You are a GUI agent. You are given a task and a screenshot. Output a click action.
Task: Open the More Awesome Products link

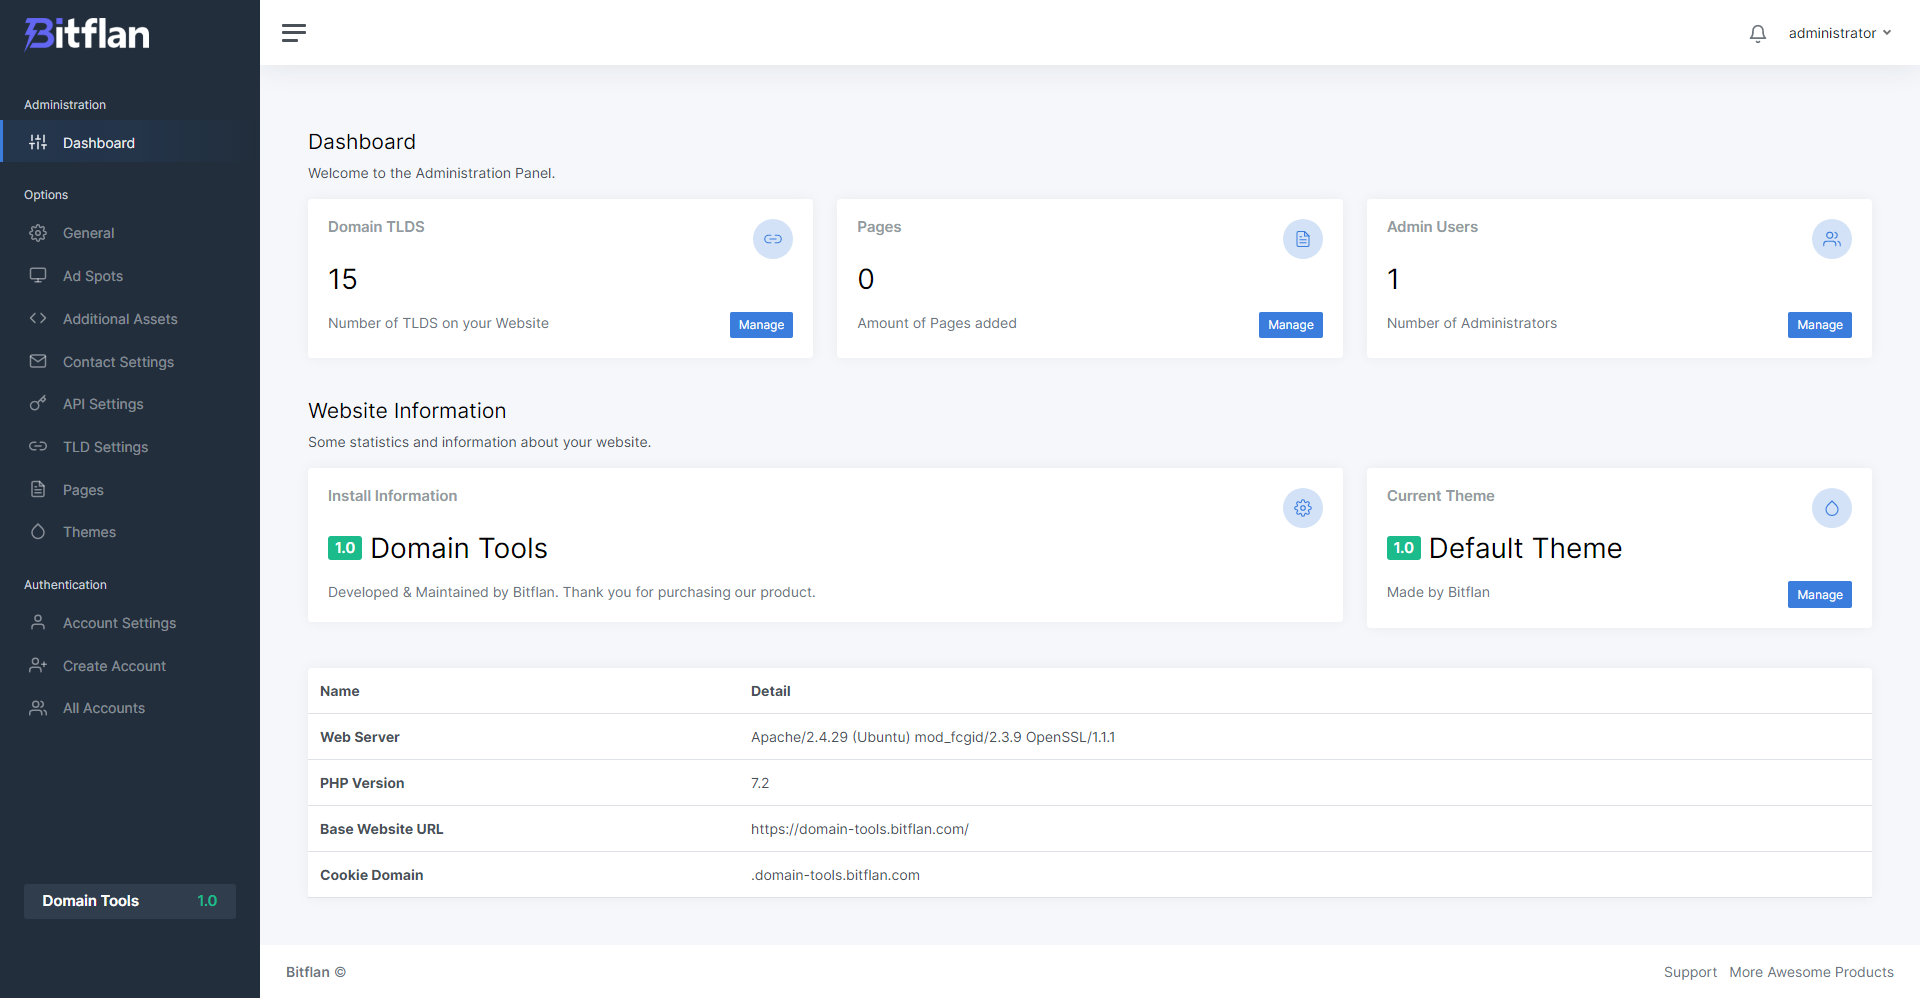[x=1812, y=972]
